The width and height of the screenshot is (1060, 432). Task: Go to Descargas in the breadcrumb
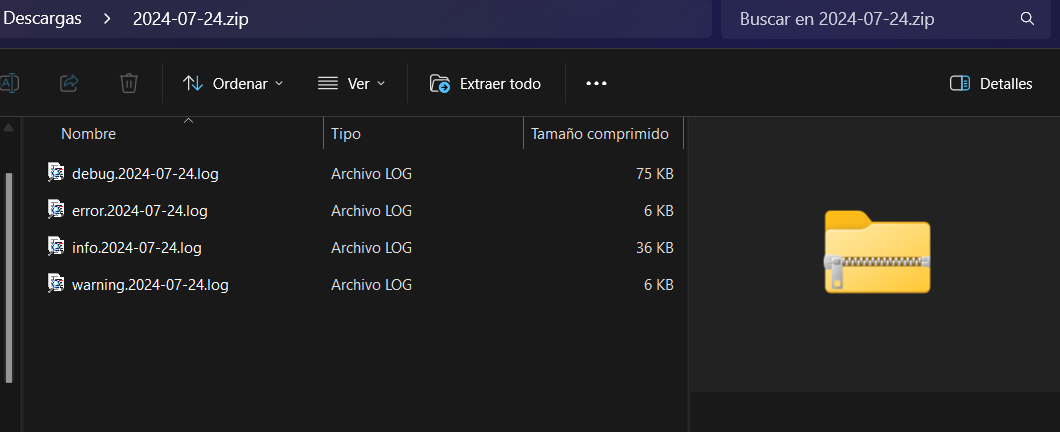click(42, 19)
